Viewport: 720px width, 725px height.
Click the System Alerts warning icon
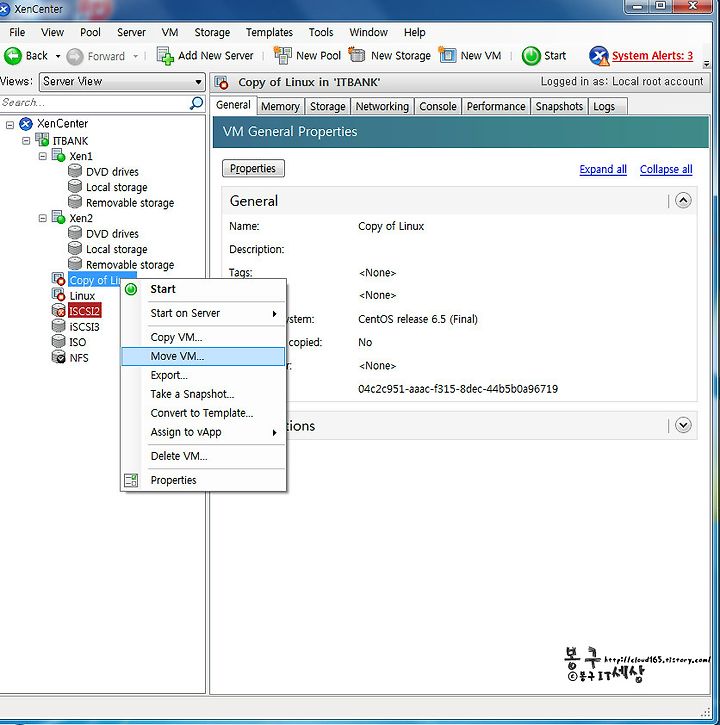(599, 56)
